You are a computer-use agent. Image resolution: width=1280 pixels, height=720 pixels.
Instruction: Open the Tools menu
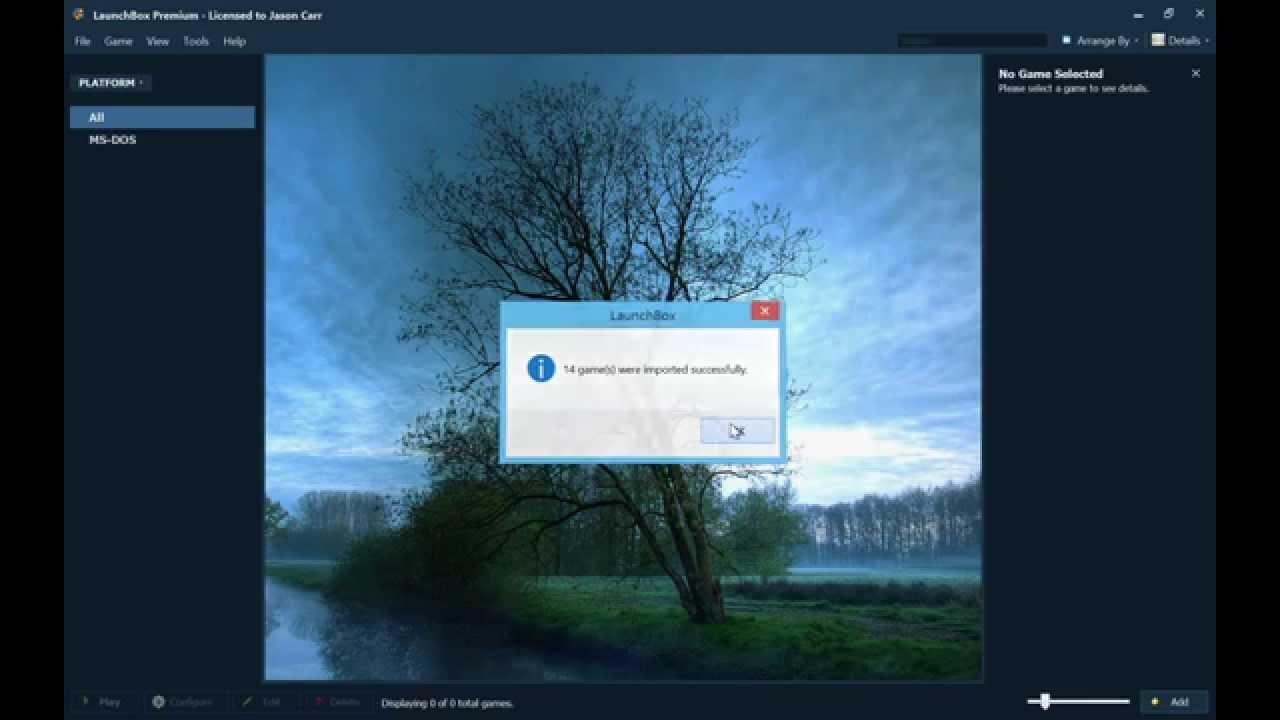196,41
